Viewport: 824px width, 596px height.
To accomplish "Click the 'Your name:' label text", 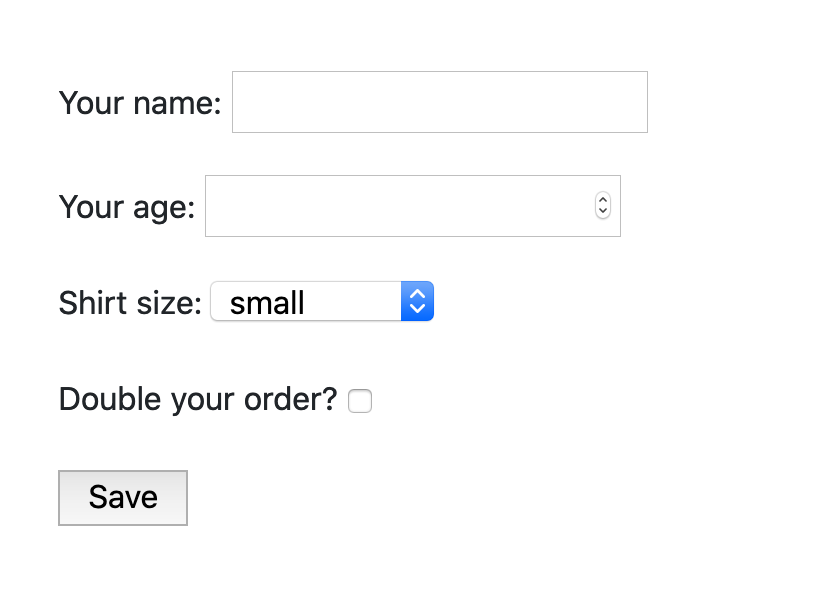I will click(x=140, y=102).
